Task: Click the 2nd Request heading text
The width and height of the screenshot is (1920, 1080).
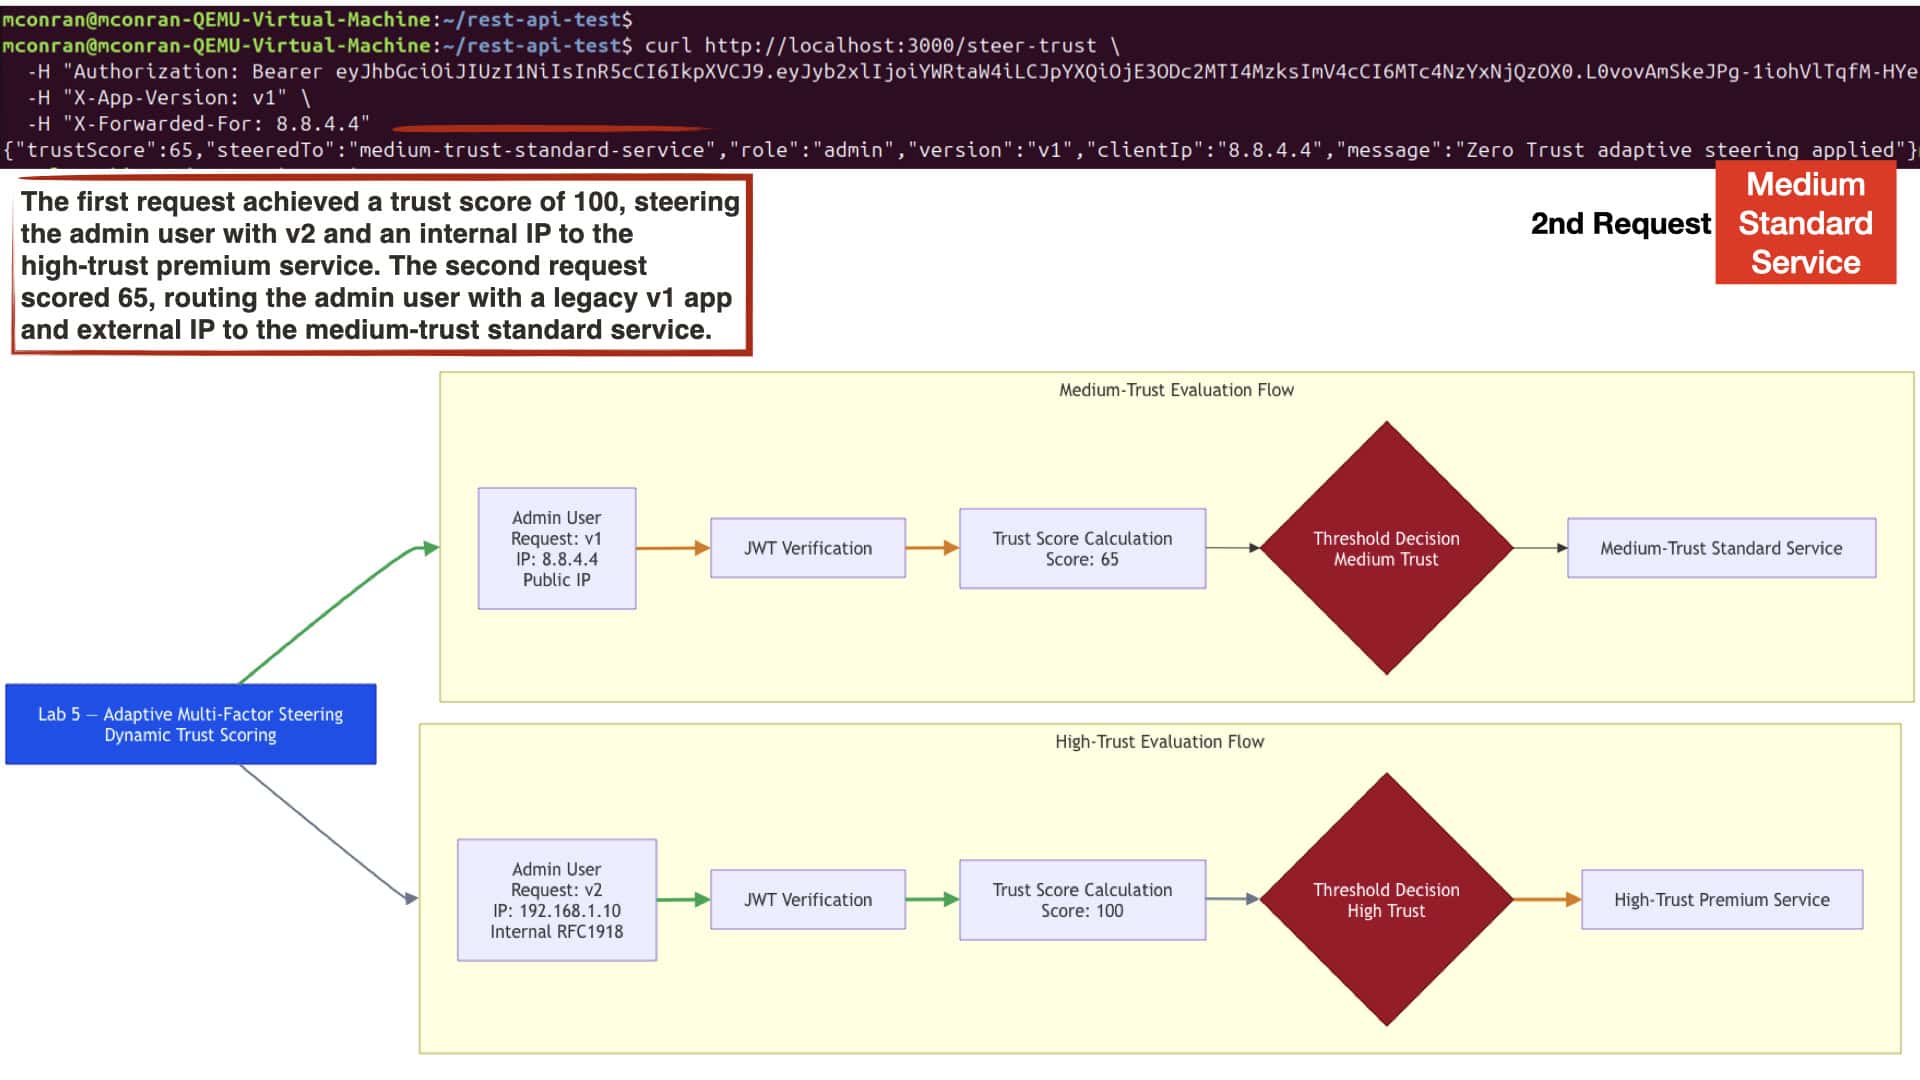Action: pos(1621,223)
